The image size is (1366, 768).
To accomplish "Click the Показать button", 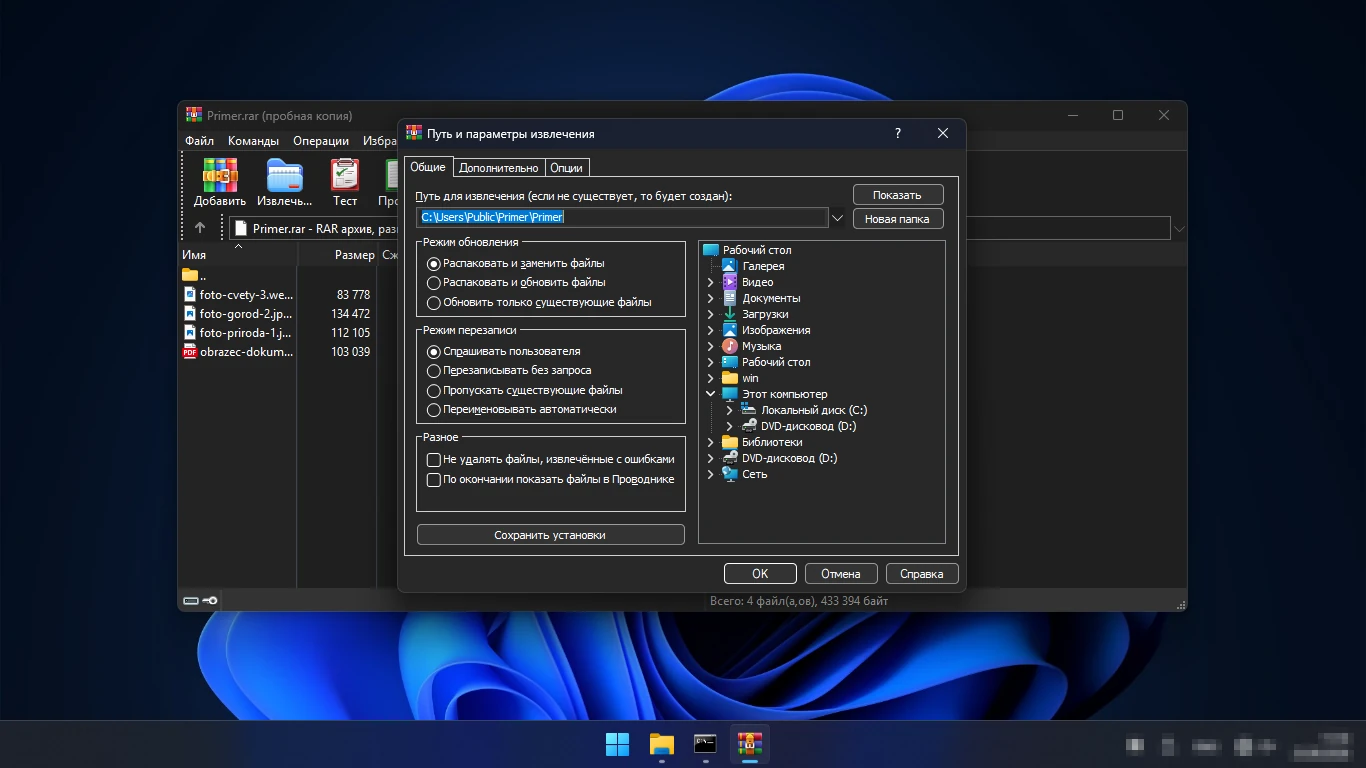I will point(898,195).
